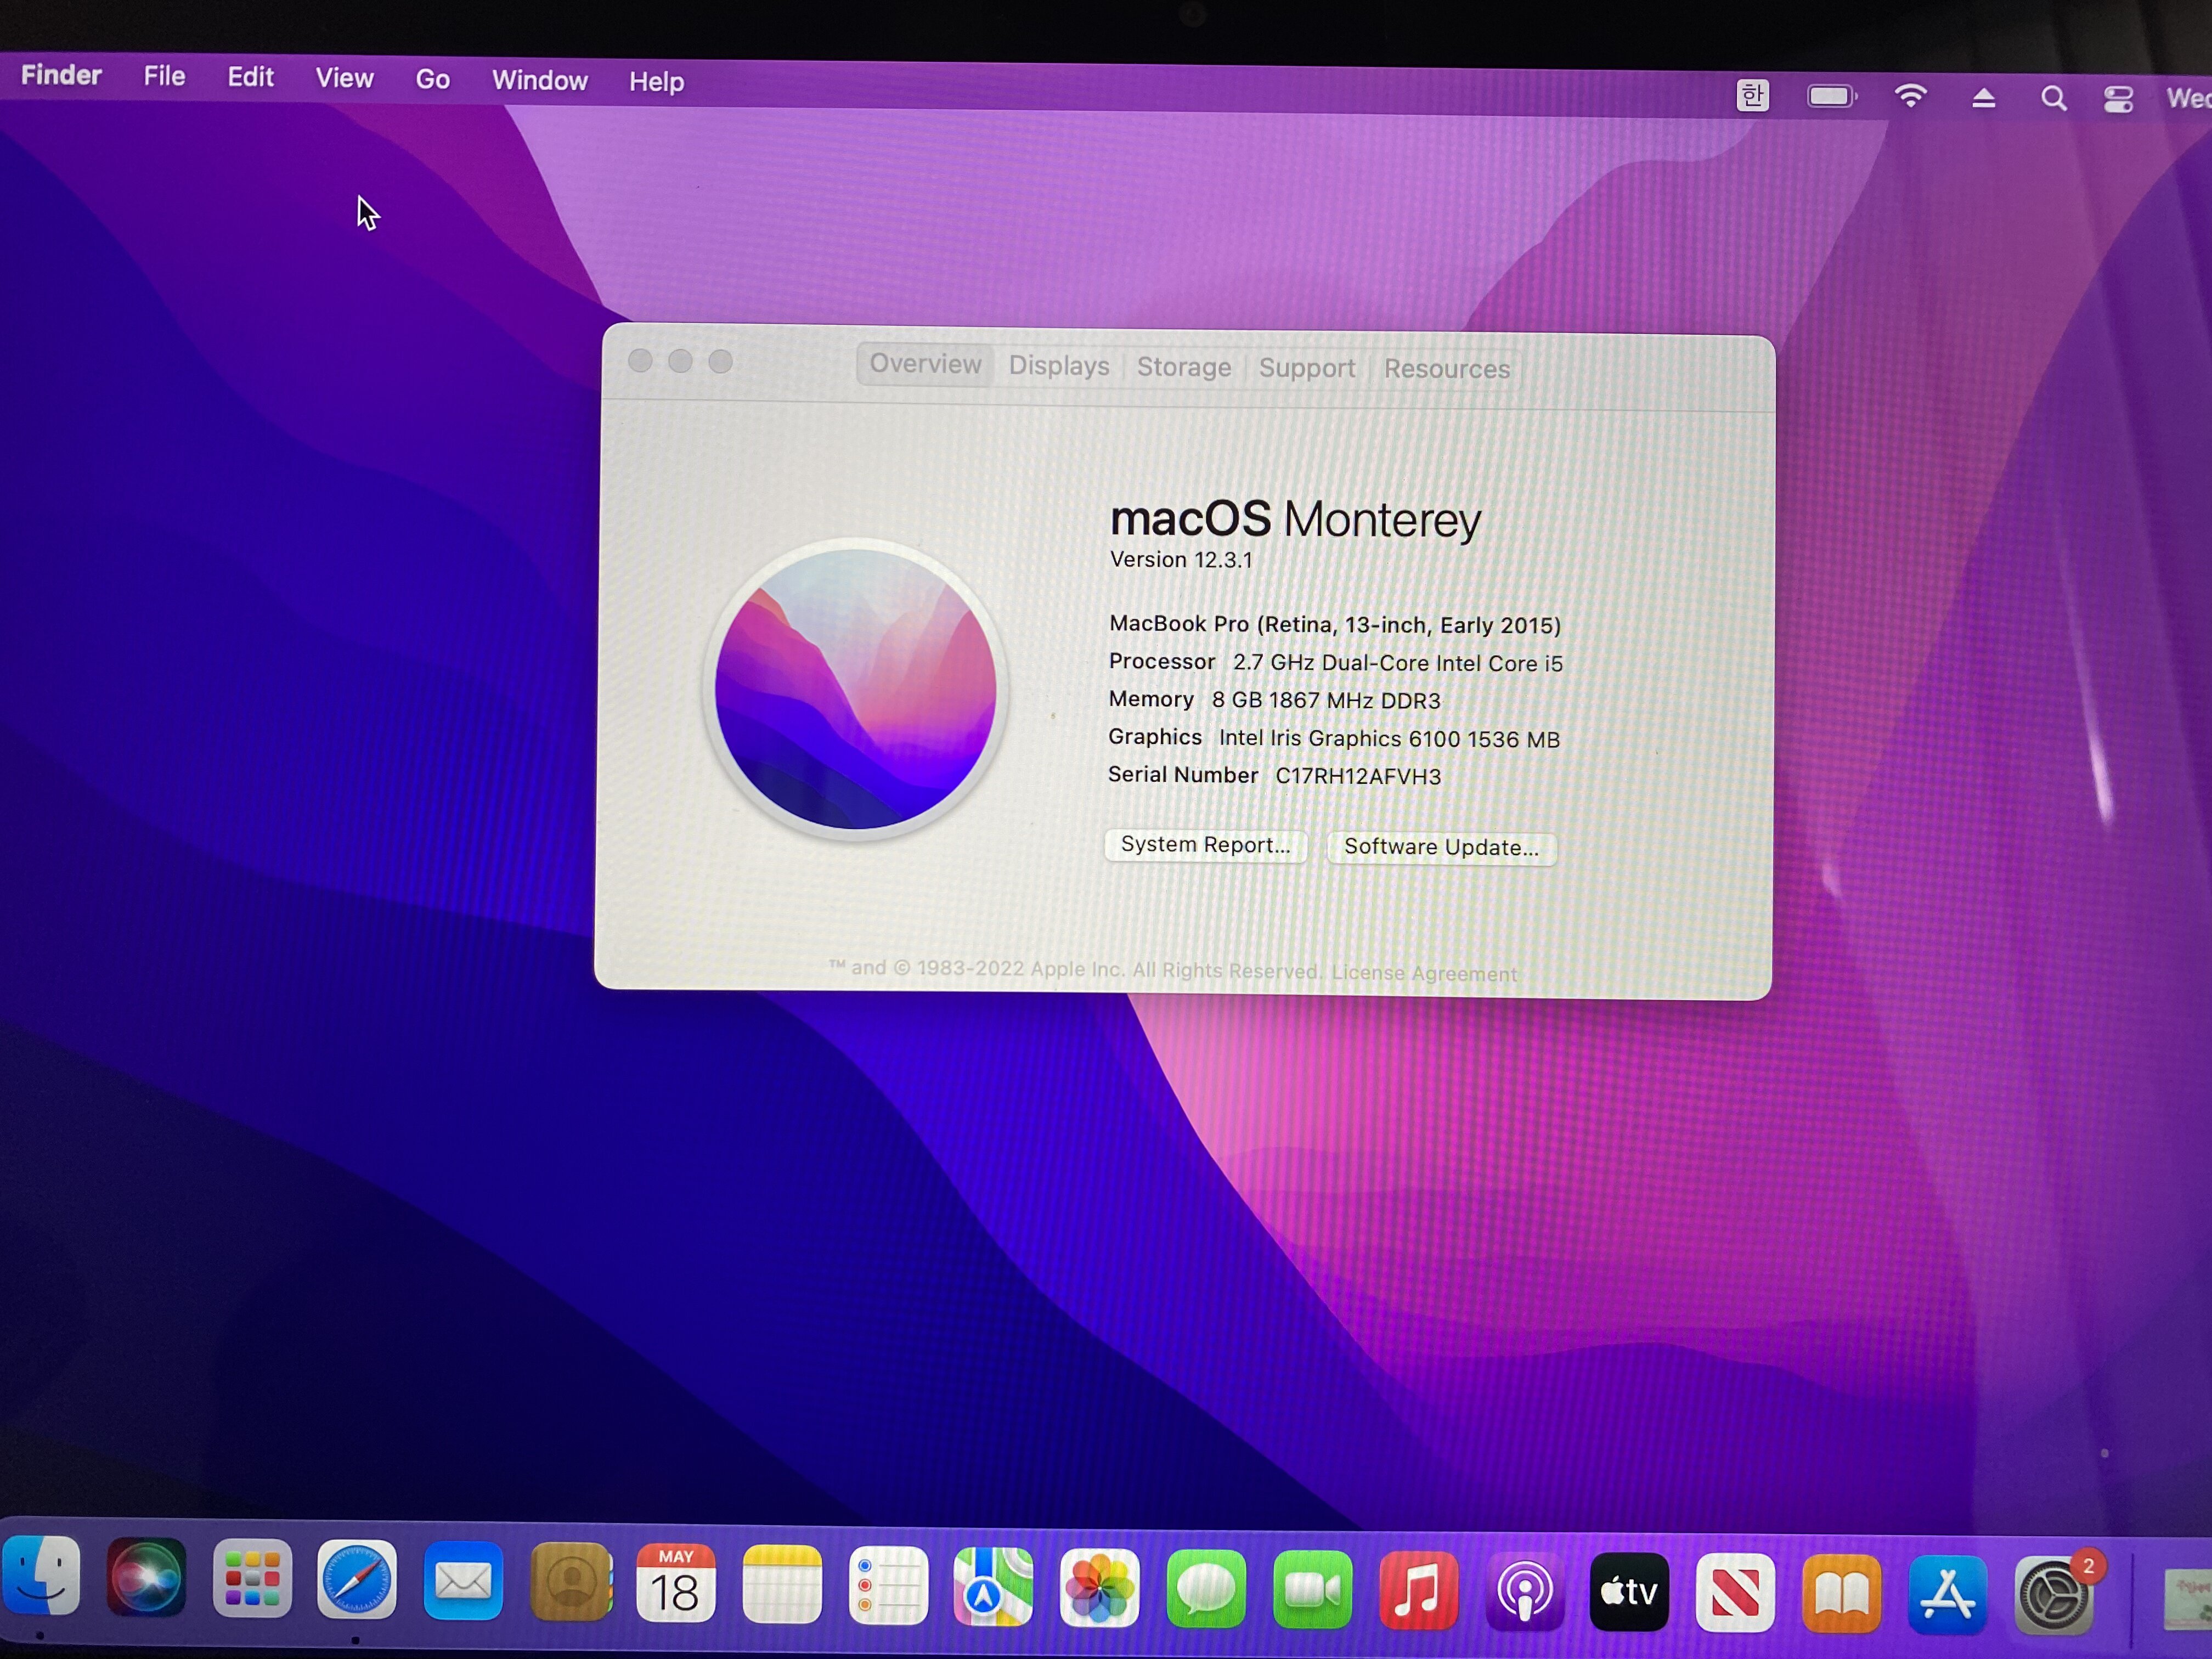The width and height of the screenshot is (2212, 1659).
Task: Open FaceTime app in Dock
Action: pyautogui.click(x=1312, y=1591)
